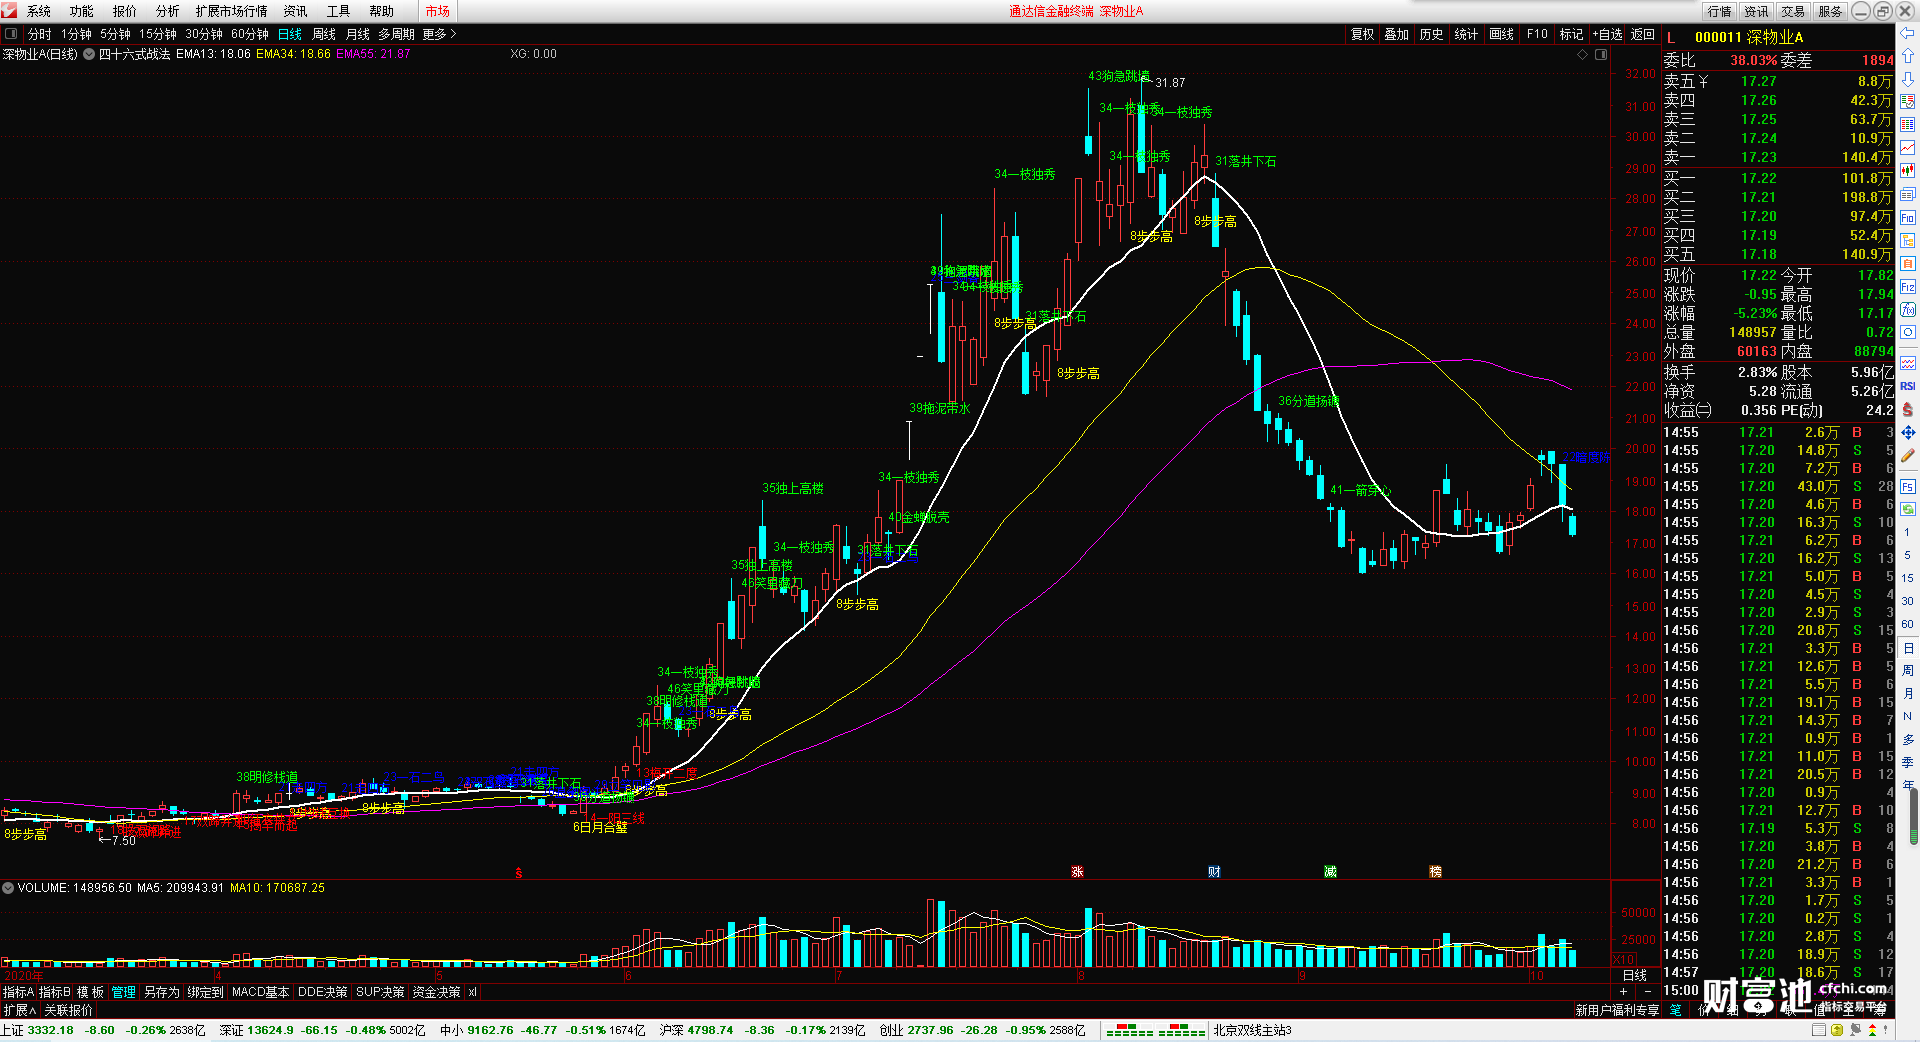
Task: Click the blue circle sidebar icon
Action: click(1908, 332)
